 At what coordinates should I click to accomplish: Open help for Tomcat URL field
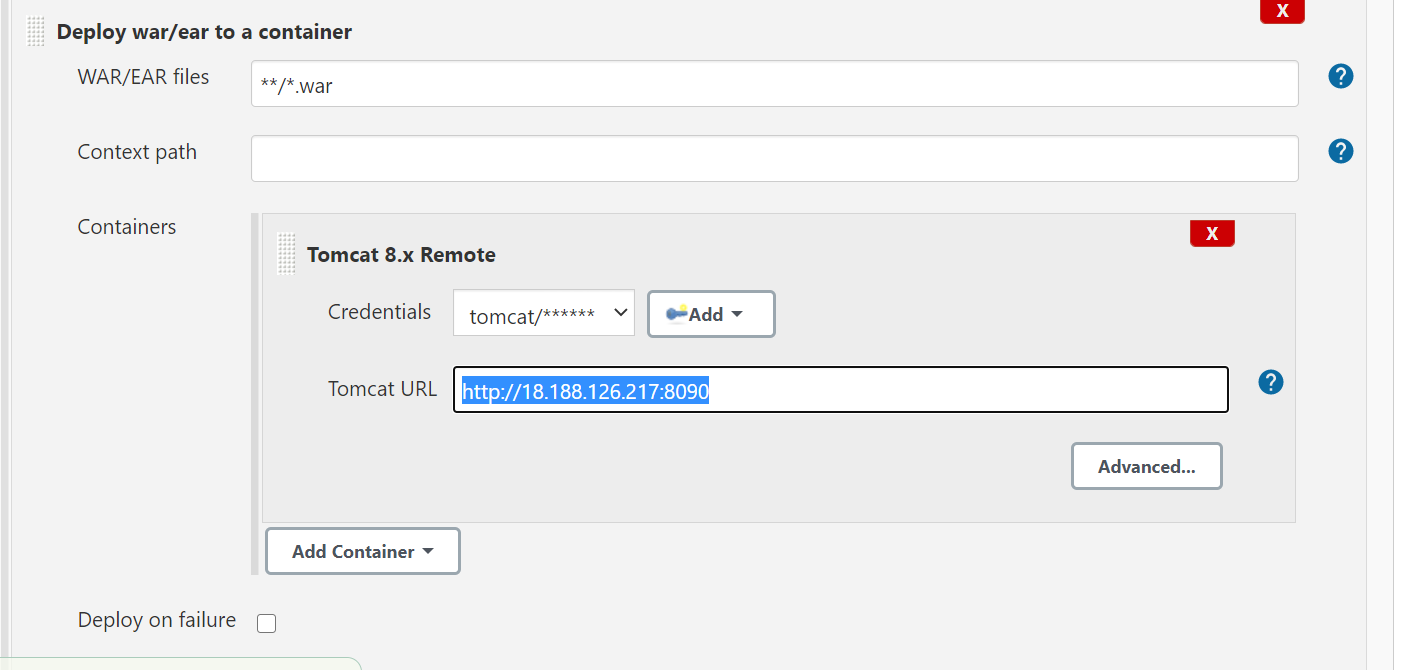[x=1271, y=382]
